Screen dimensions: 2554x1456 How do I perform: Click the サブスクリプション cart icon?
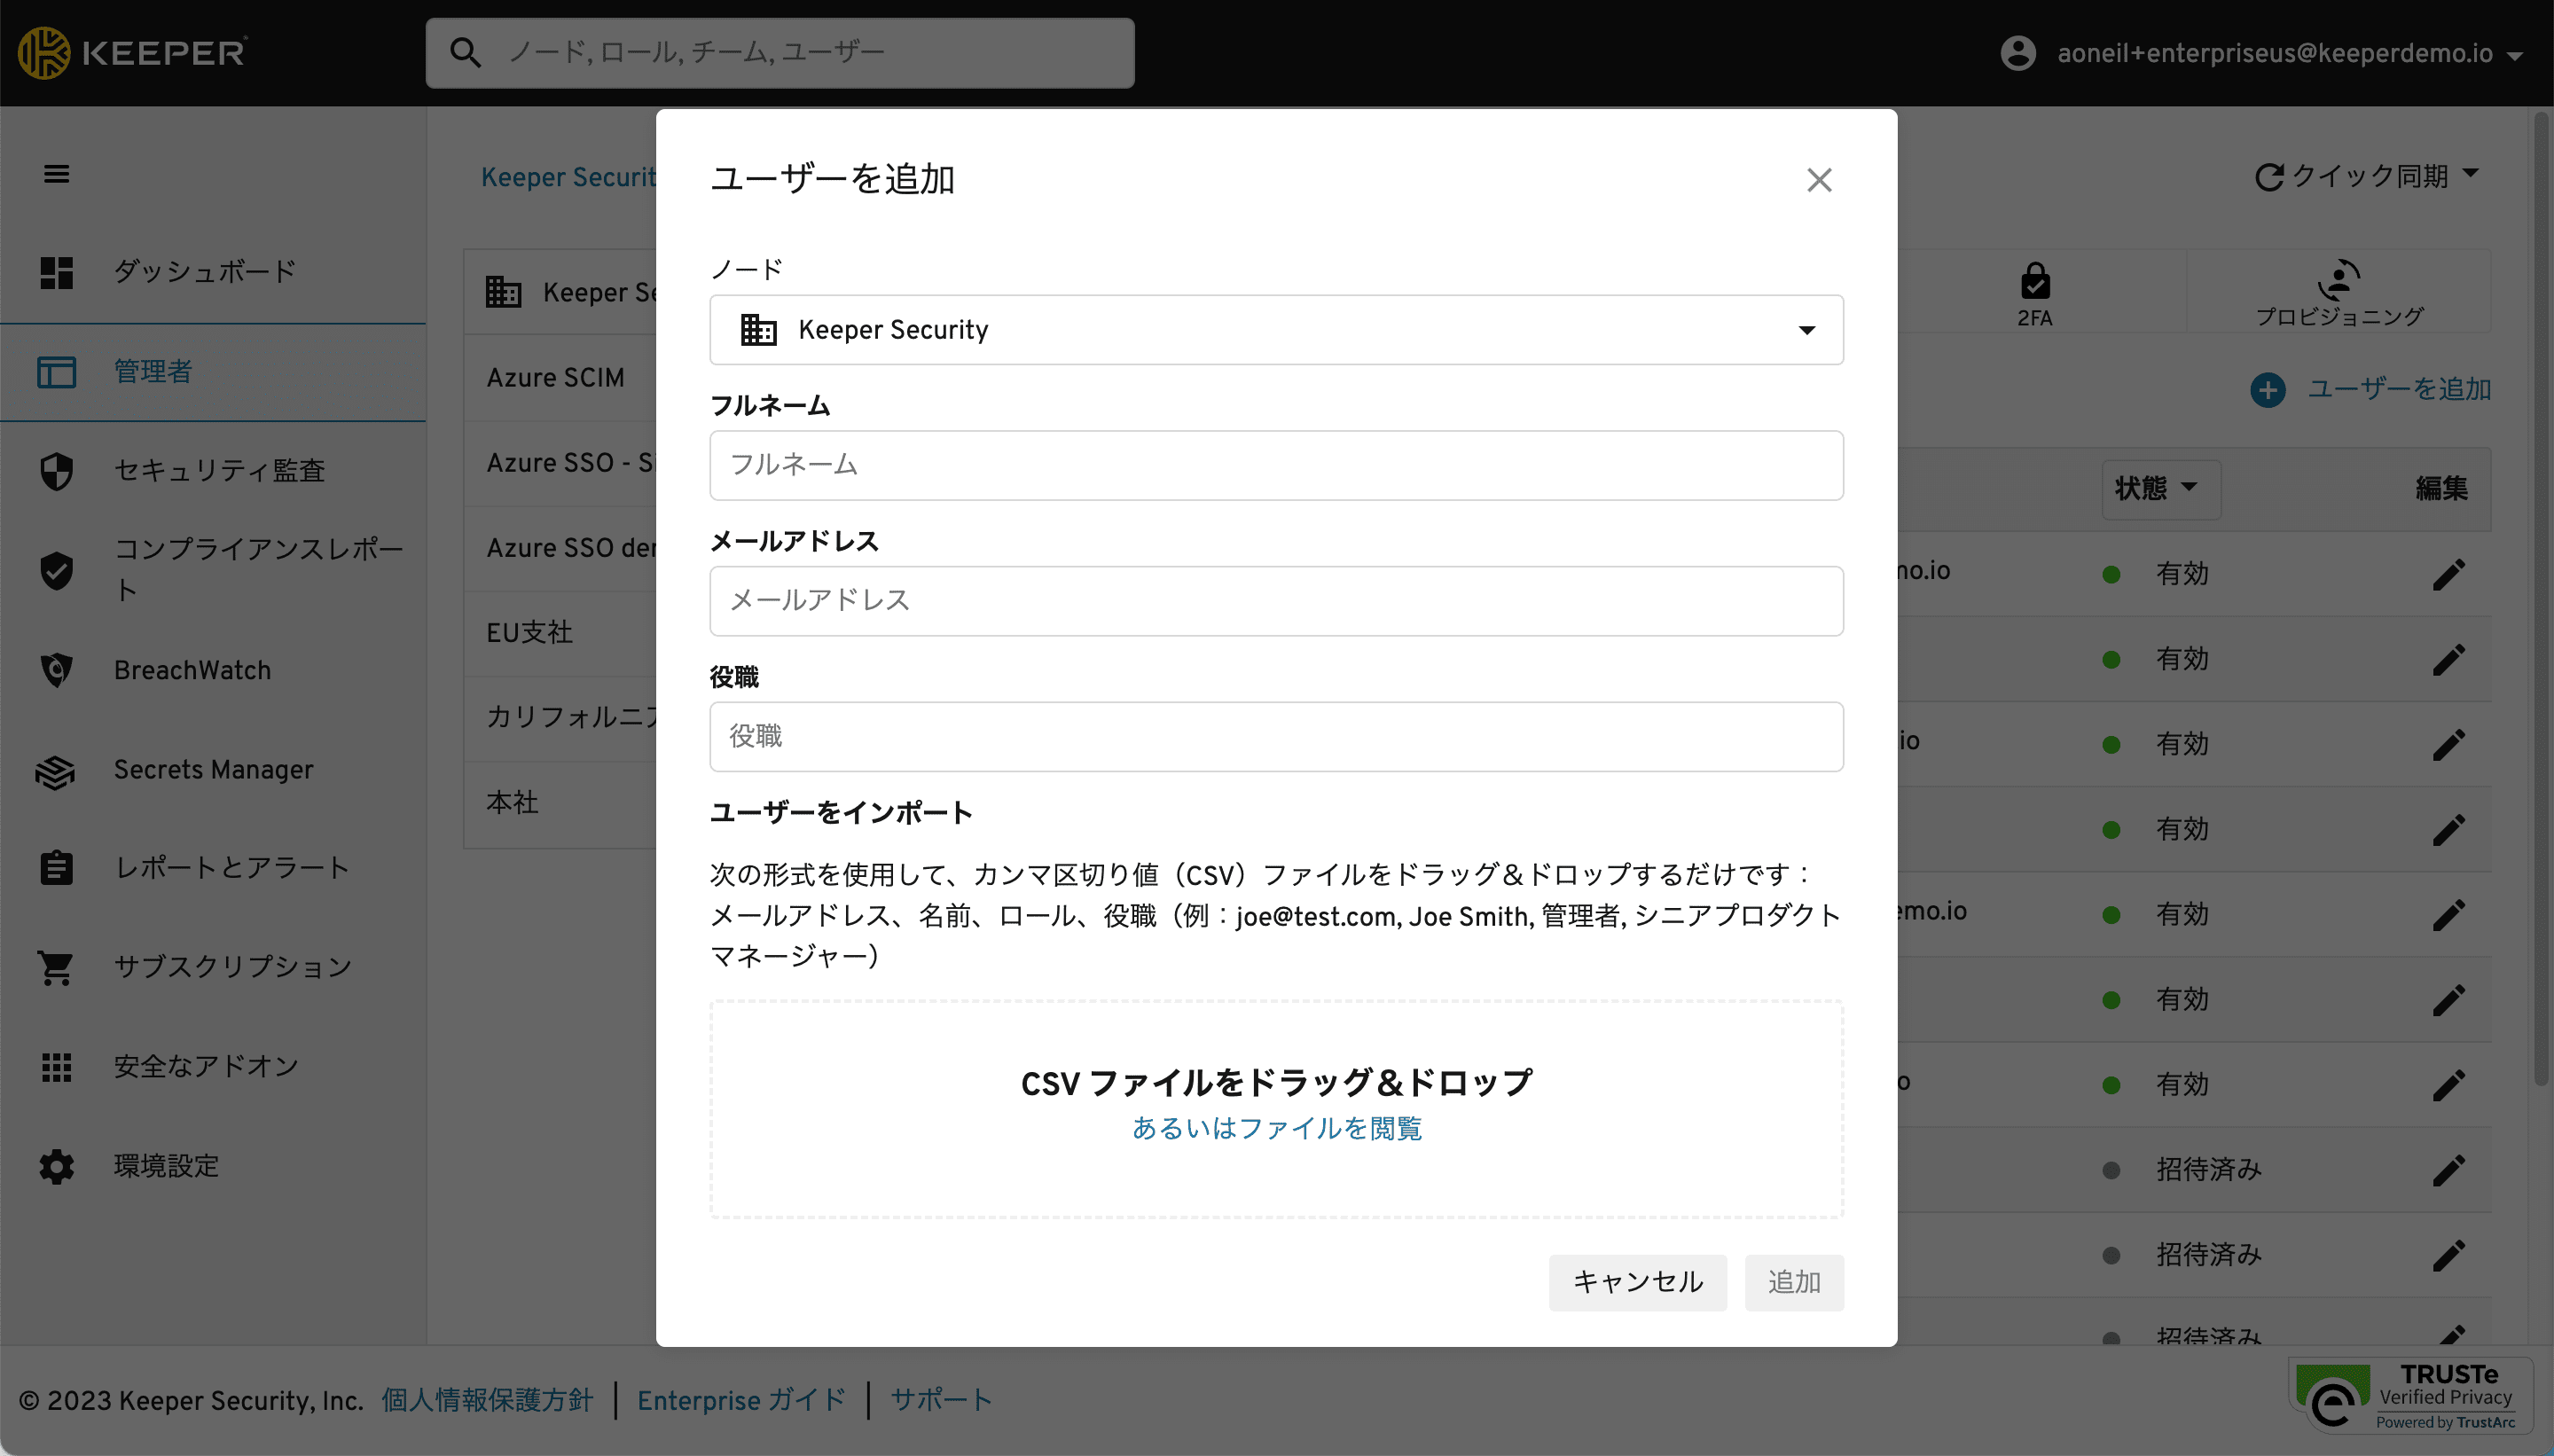56,967
